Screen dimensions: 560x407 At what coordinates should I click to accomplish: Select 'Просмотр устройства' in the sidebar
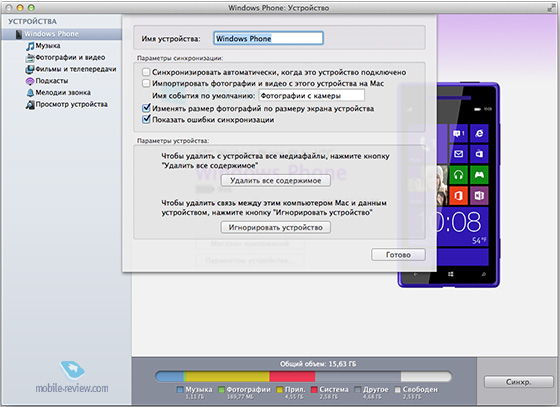(x=71, y=105)
